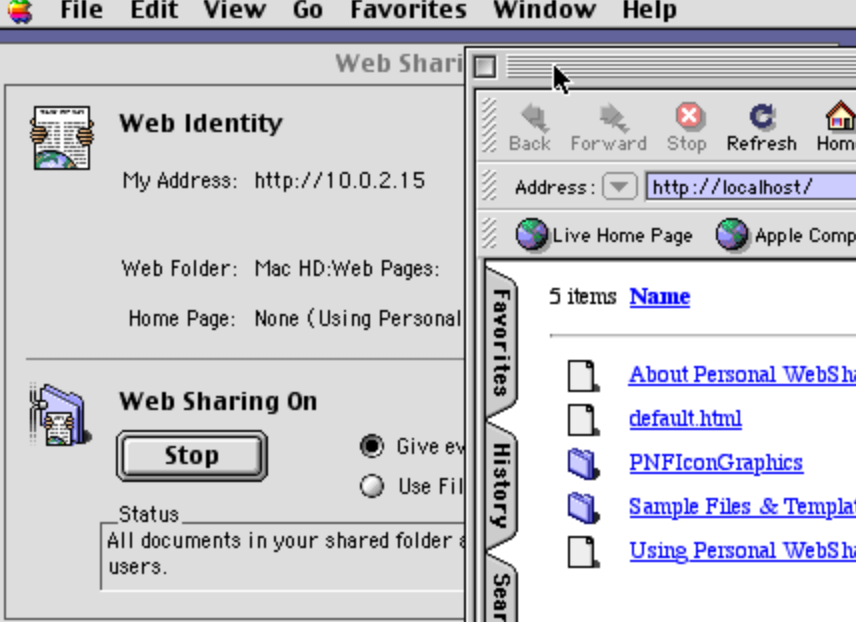Click the document icon beside default.html
Screen dimensions: 856x622
[x=583, y=419]
